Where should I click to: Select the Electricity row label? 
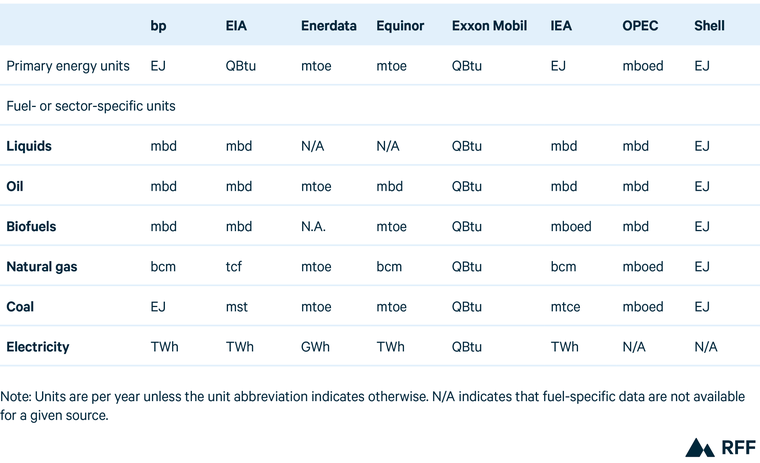click(38, 347)
